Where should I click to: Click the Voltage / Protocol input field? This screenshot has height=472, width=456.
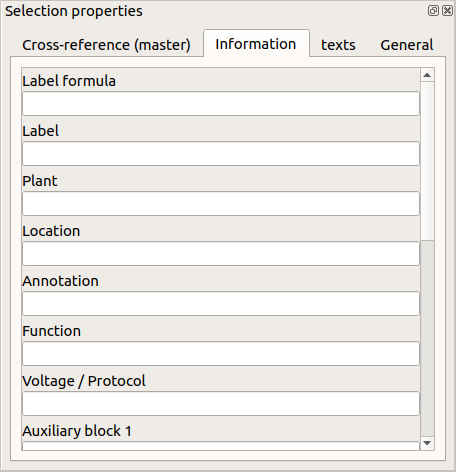(221, 404)
